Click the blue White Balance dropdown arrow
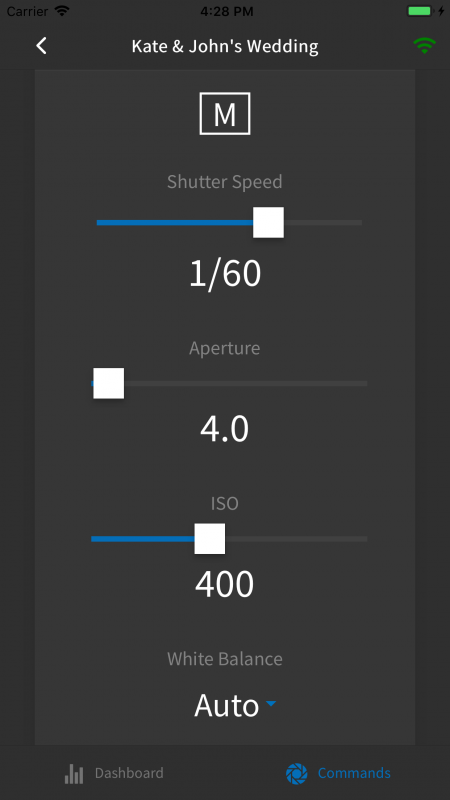Image resolution: width=450 pixels, height=800 pixels. (x=271, y=704)
